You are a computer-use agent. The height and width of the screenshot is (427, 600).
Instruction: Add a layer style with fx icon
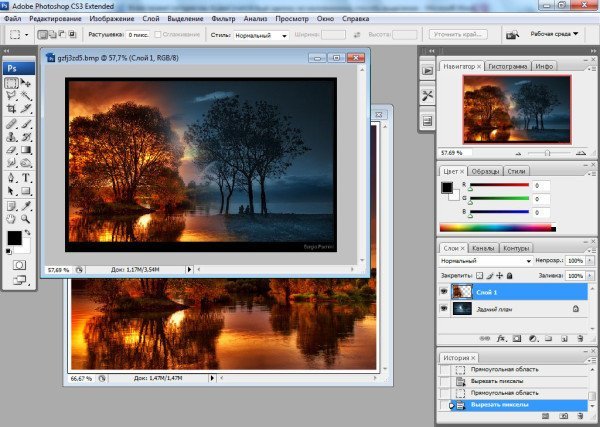pos(501,339)
